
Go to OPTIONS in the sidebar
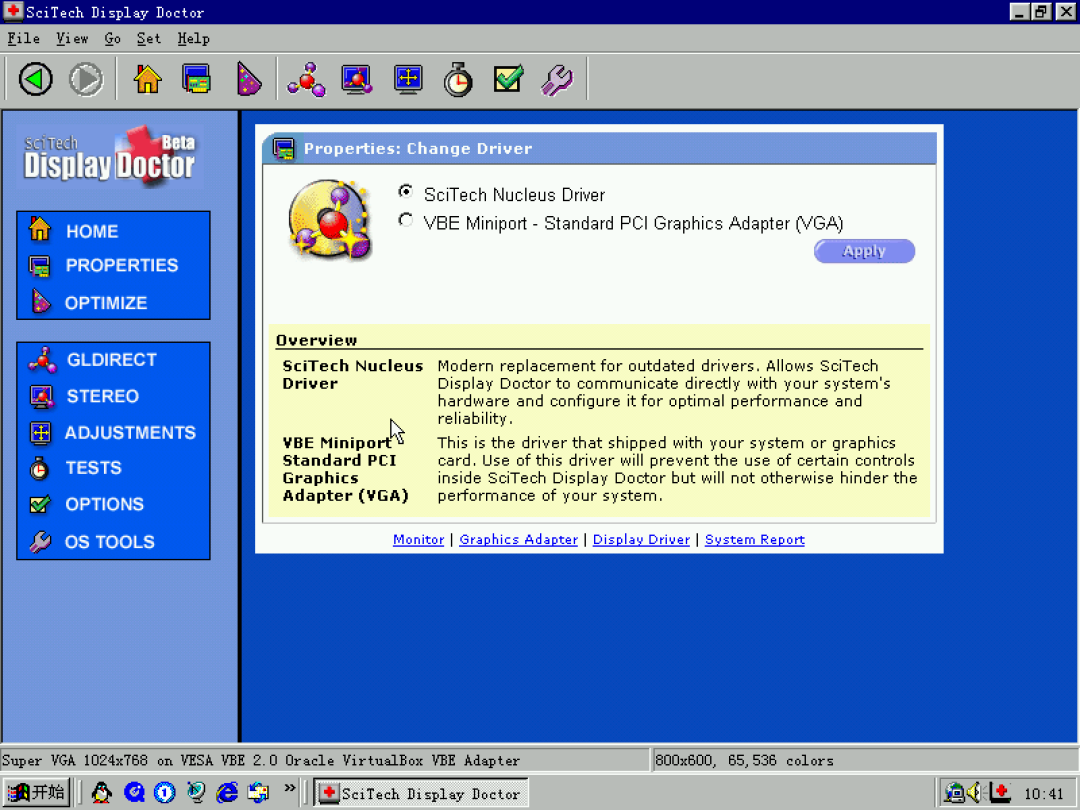(x=104, y=504)
